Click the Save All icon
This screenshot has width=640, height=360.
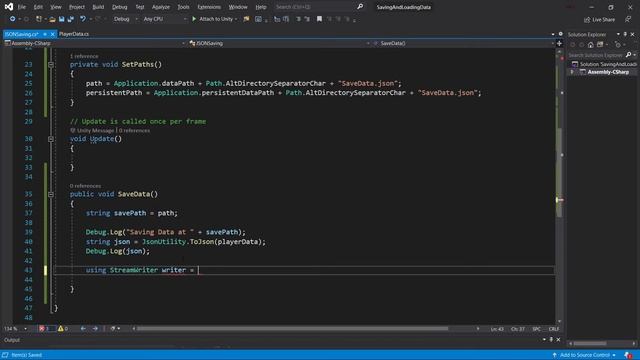[x=71, y=19]
